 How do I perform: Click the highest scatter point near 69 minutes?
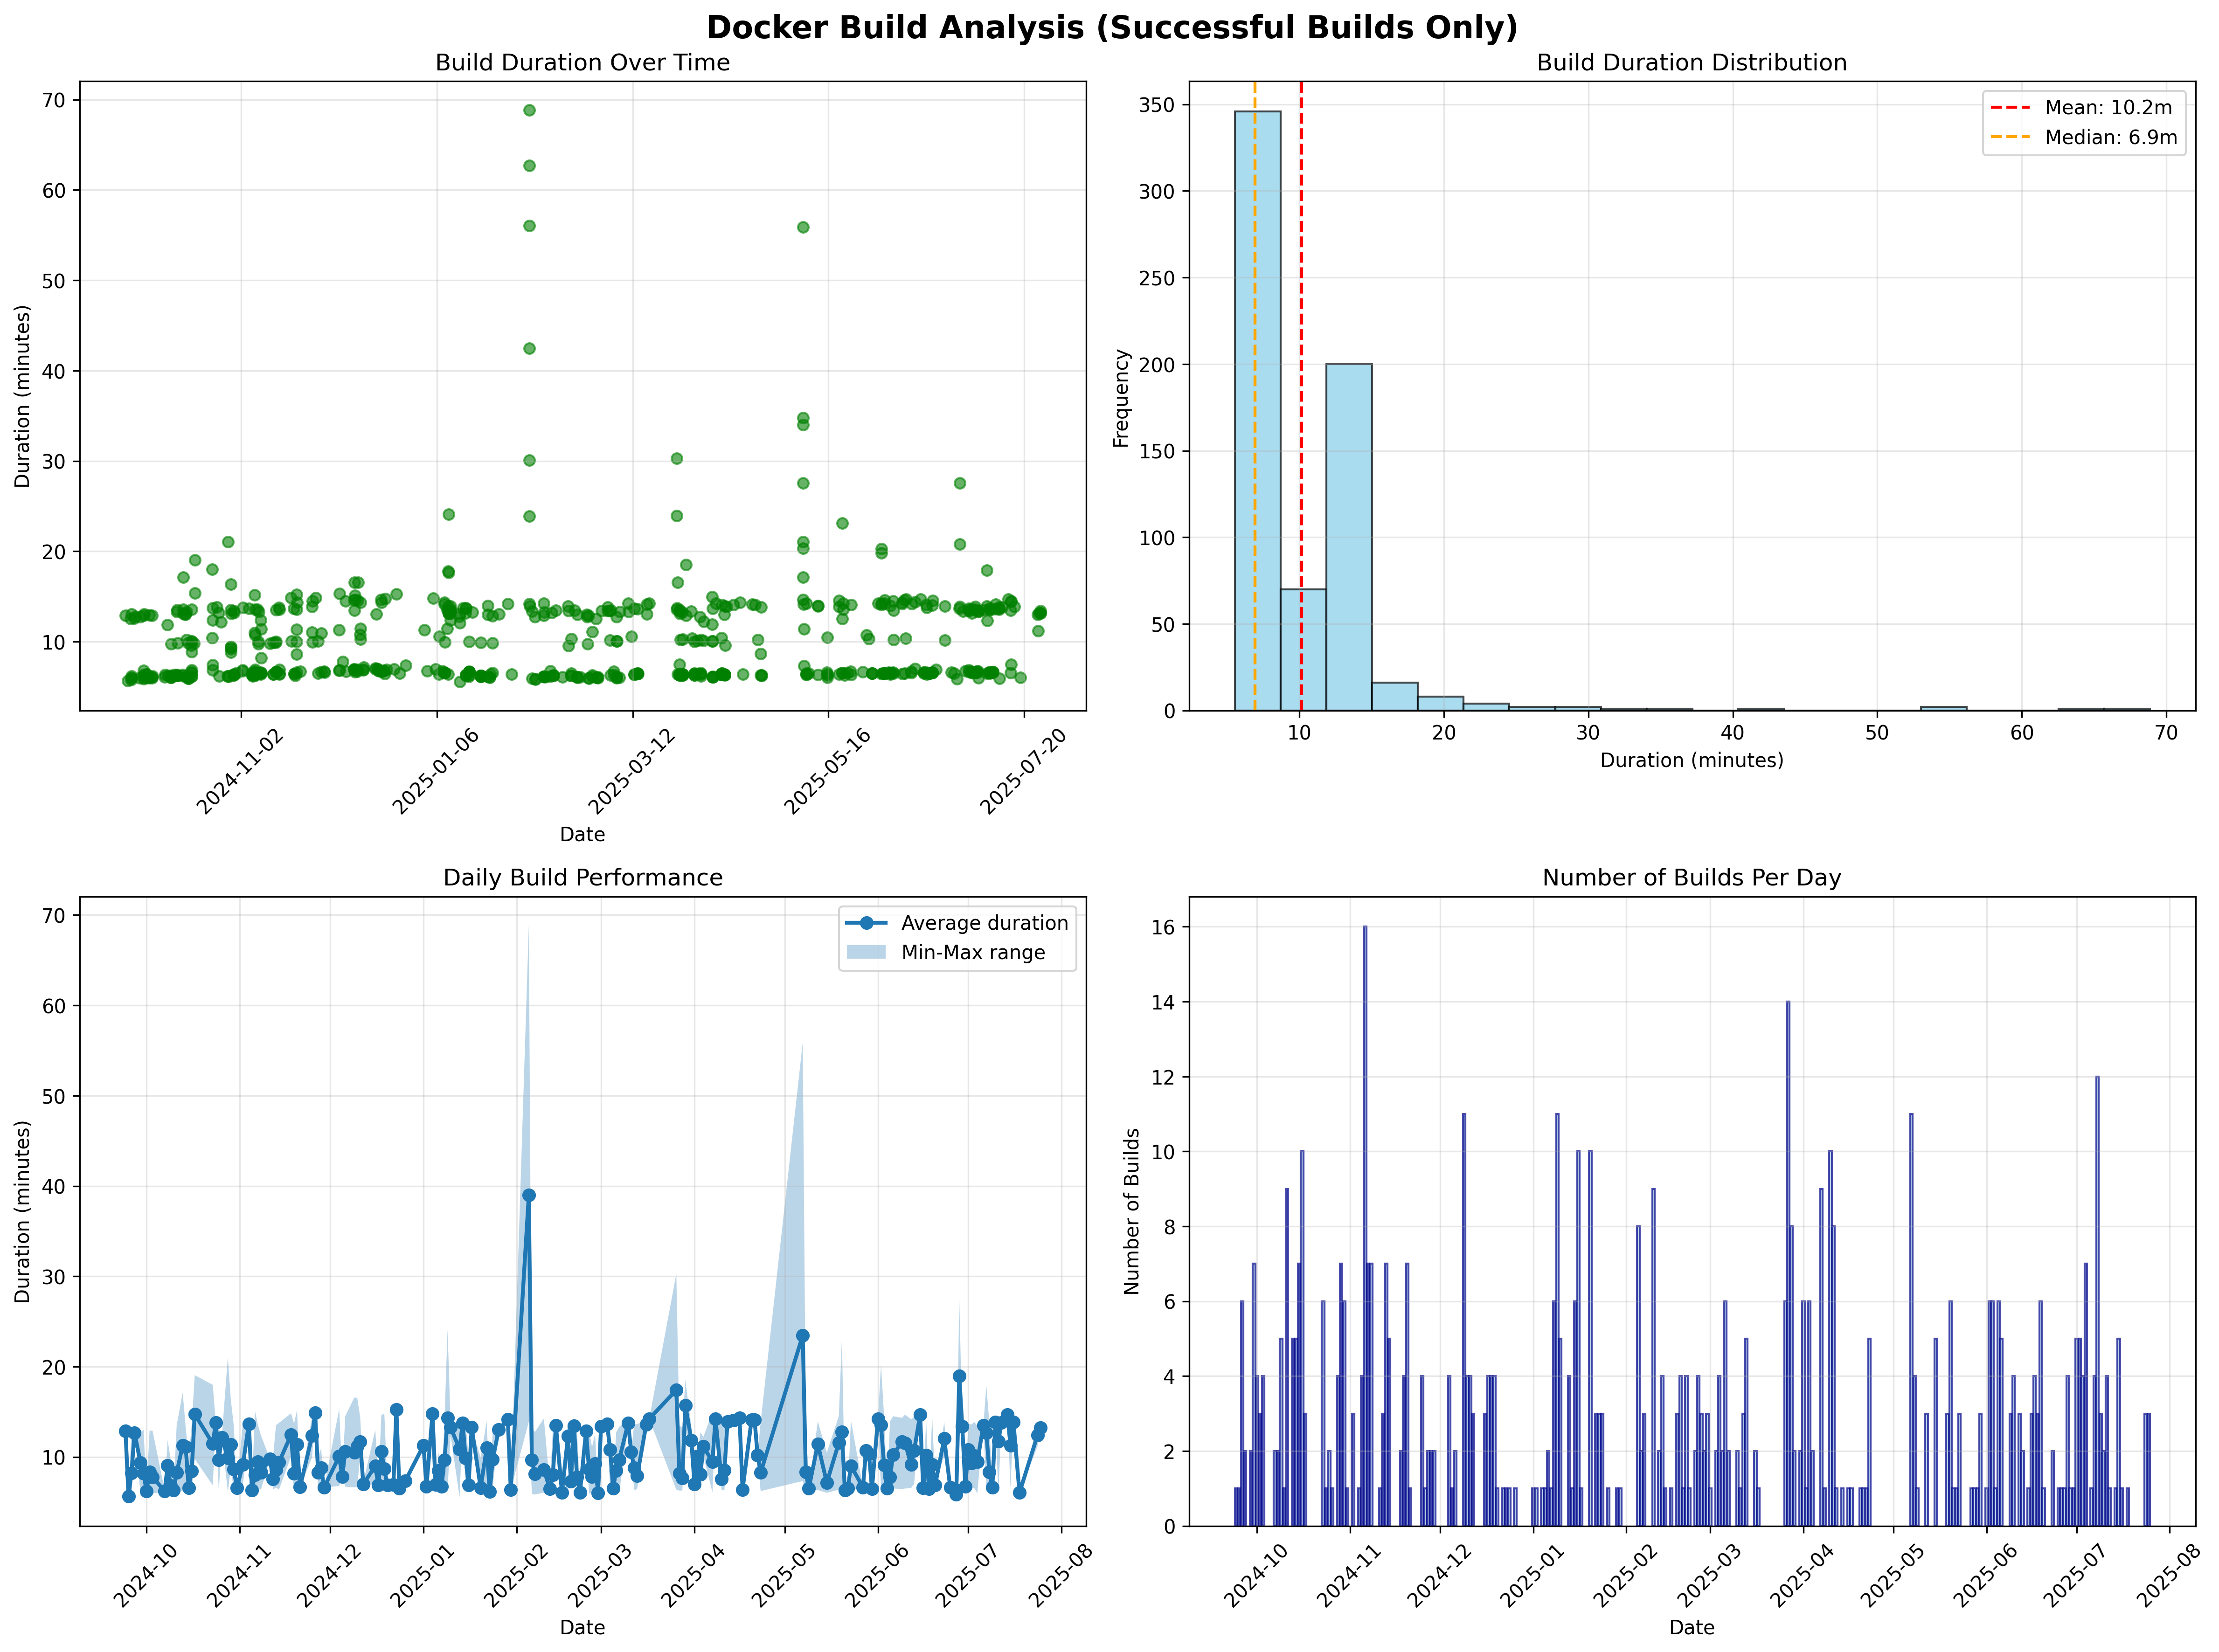pos(529,110)
